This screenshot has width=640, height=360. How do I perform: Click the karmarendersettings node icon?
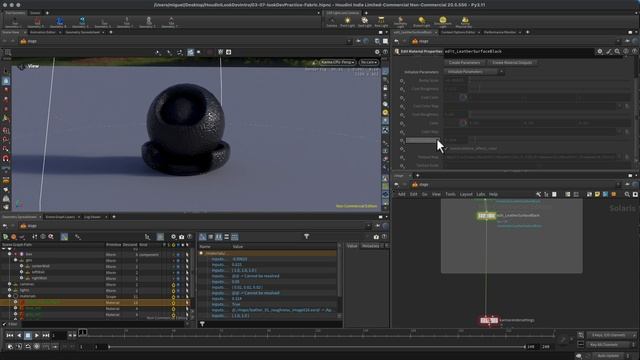pos(489,320)
